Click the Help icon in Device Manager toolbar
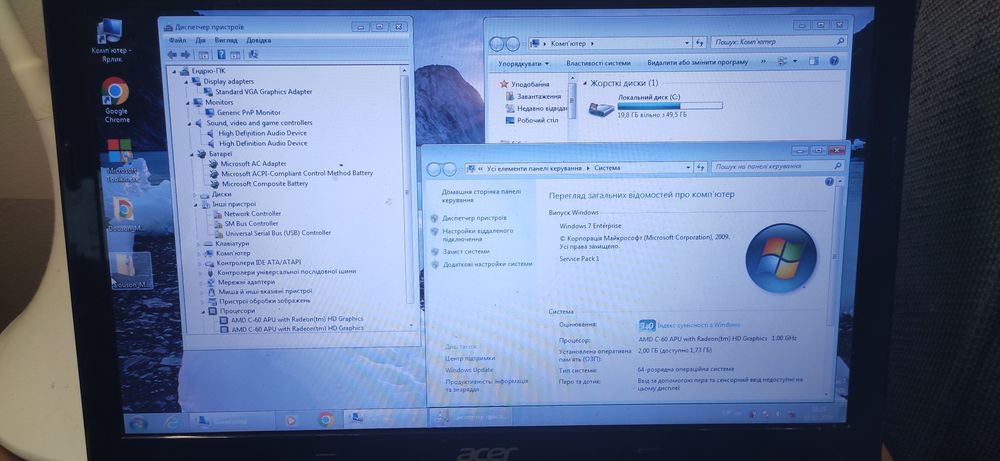The image size is (1000, 461). (221, 55)
